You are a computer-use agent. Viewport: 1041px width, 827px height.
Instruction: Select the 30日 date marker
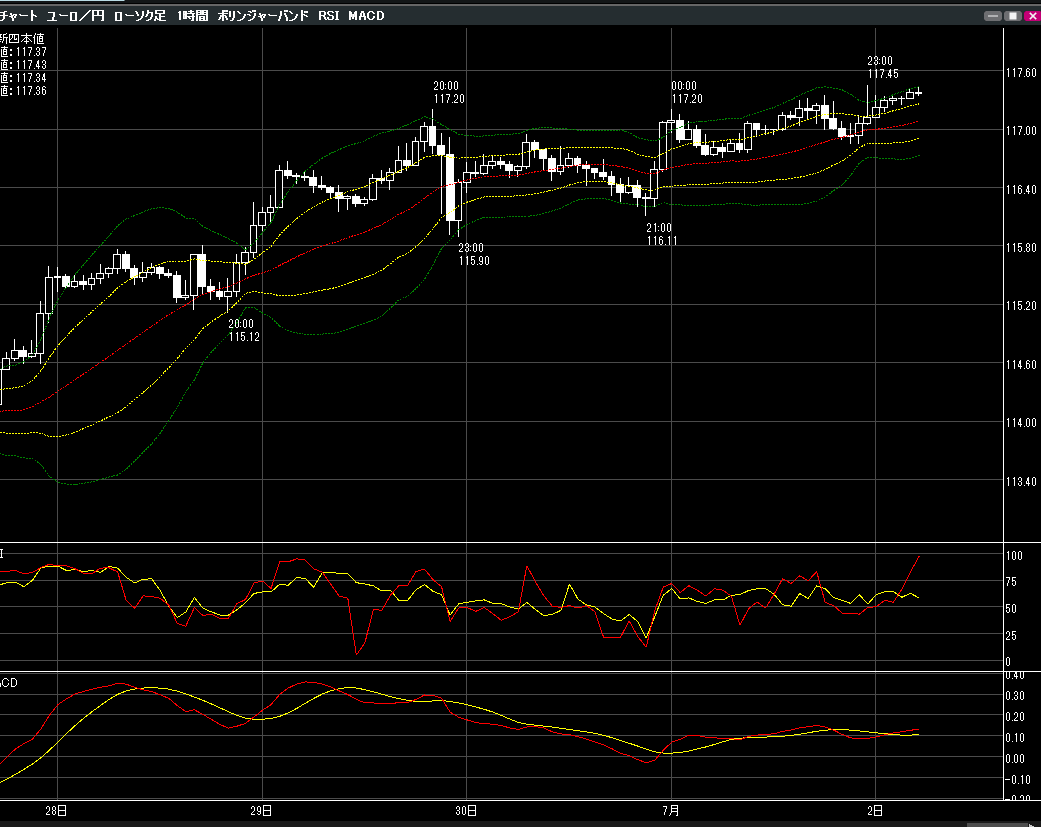[x=465, y=809]
